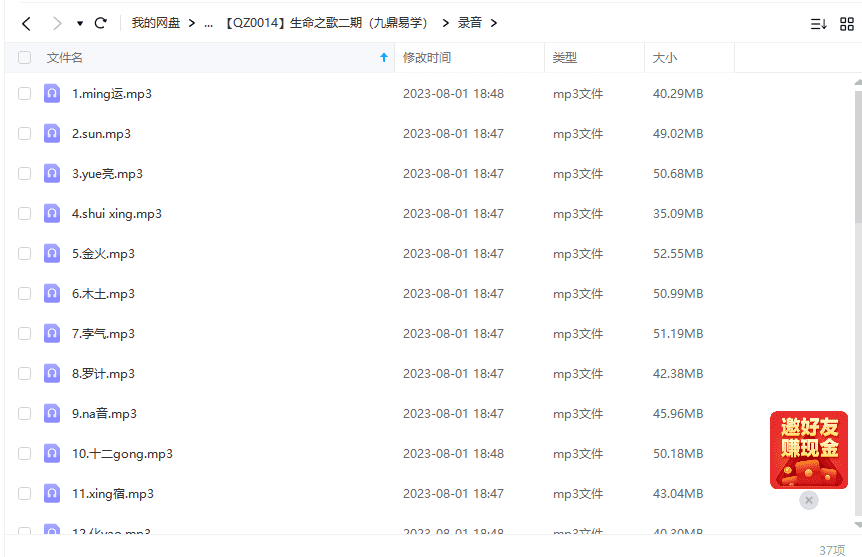Sort by the 修改时间 column
The image size is (862, 557).
(427, 58)
